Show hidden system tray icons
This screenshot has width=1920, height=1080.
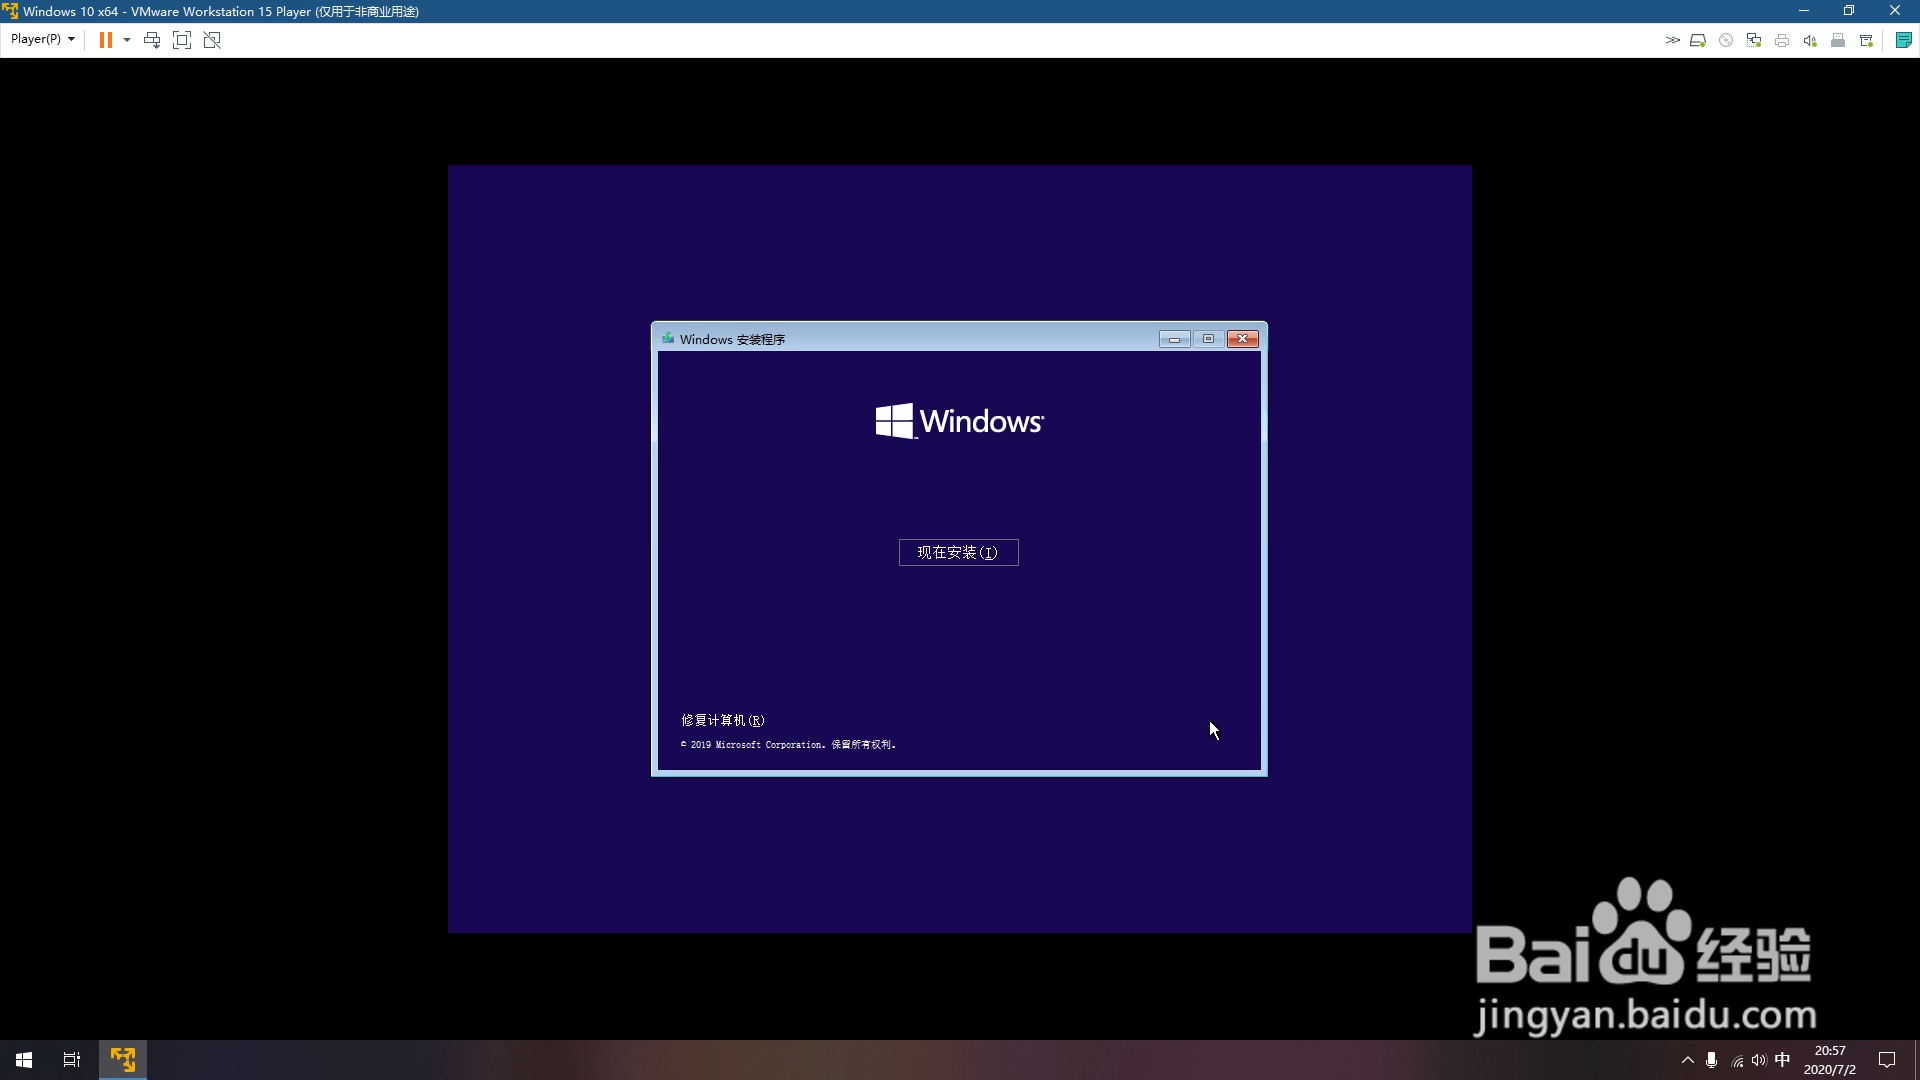tap(1688, 1060)
